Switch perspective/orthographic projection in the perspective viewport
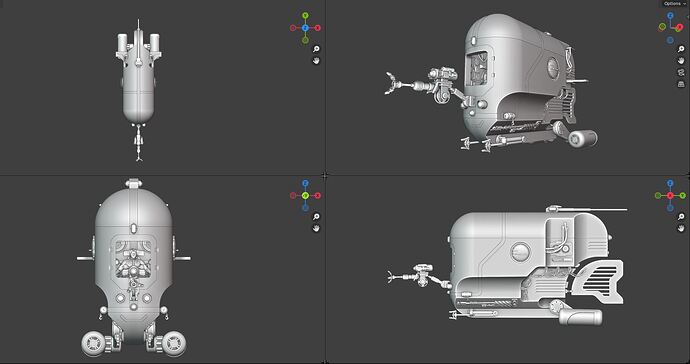This screenshot has width=690, height=364. click(681, 84)
